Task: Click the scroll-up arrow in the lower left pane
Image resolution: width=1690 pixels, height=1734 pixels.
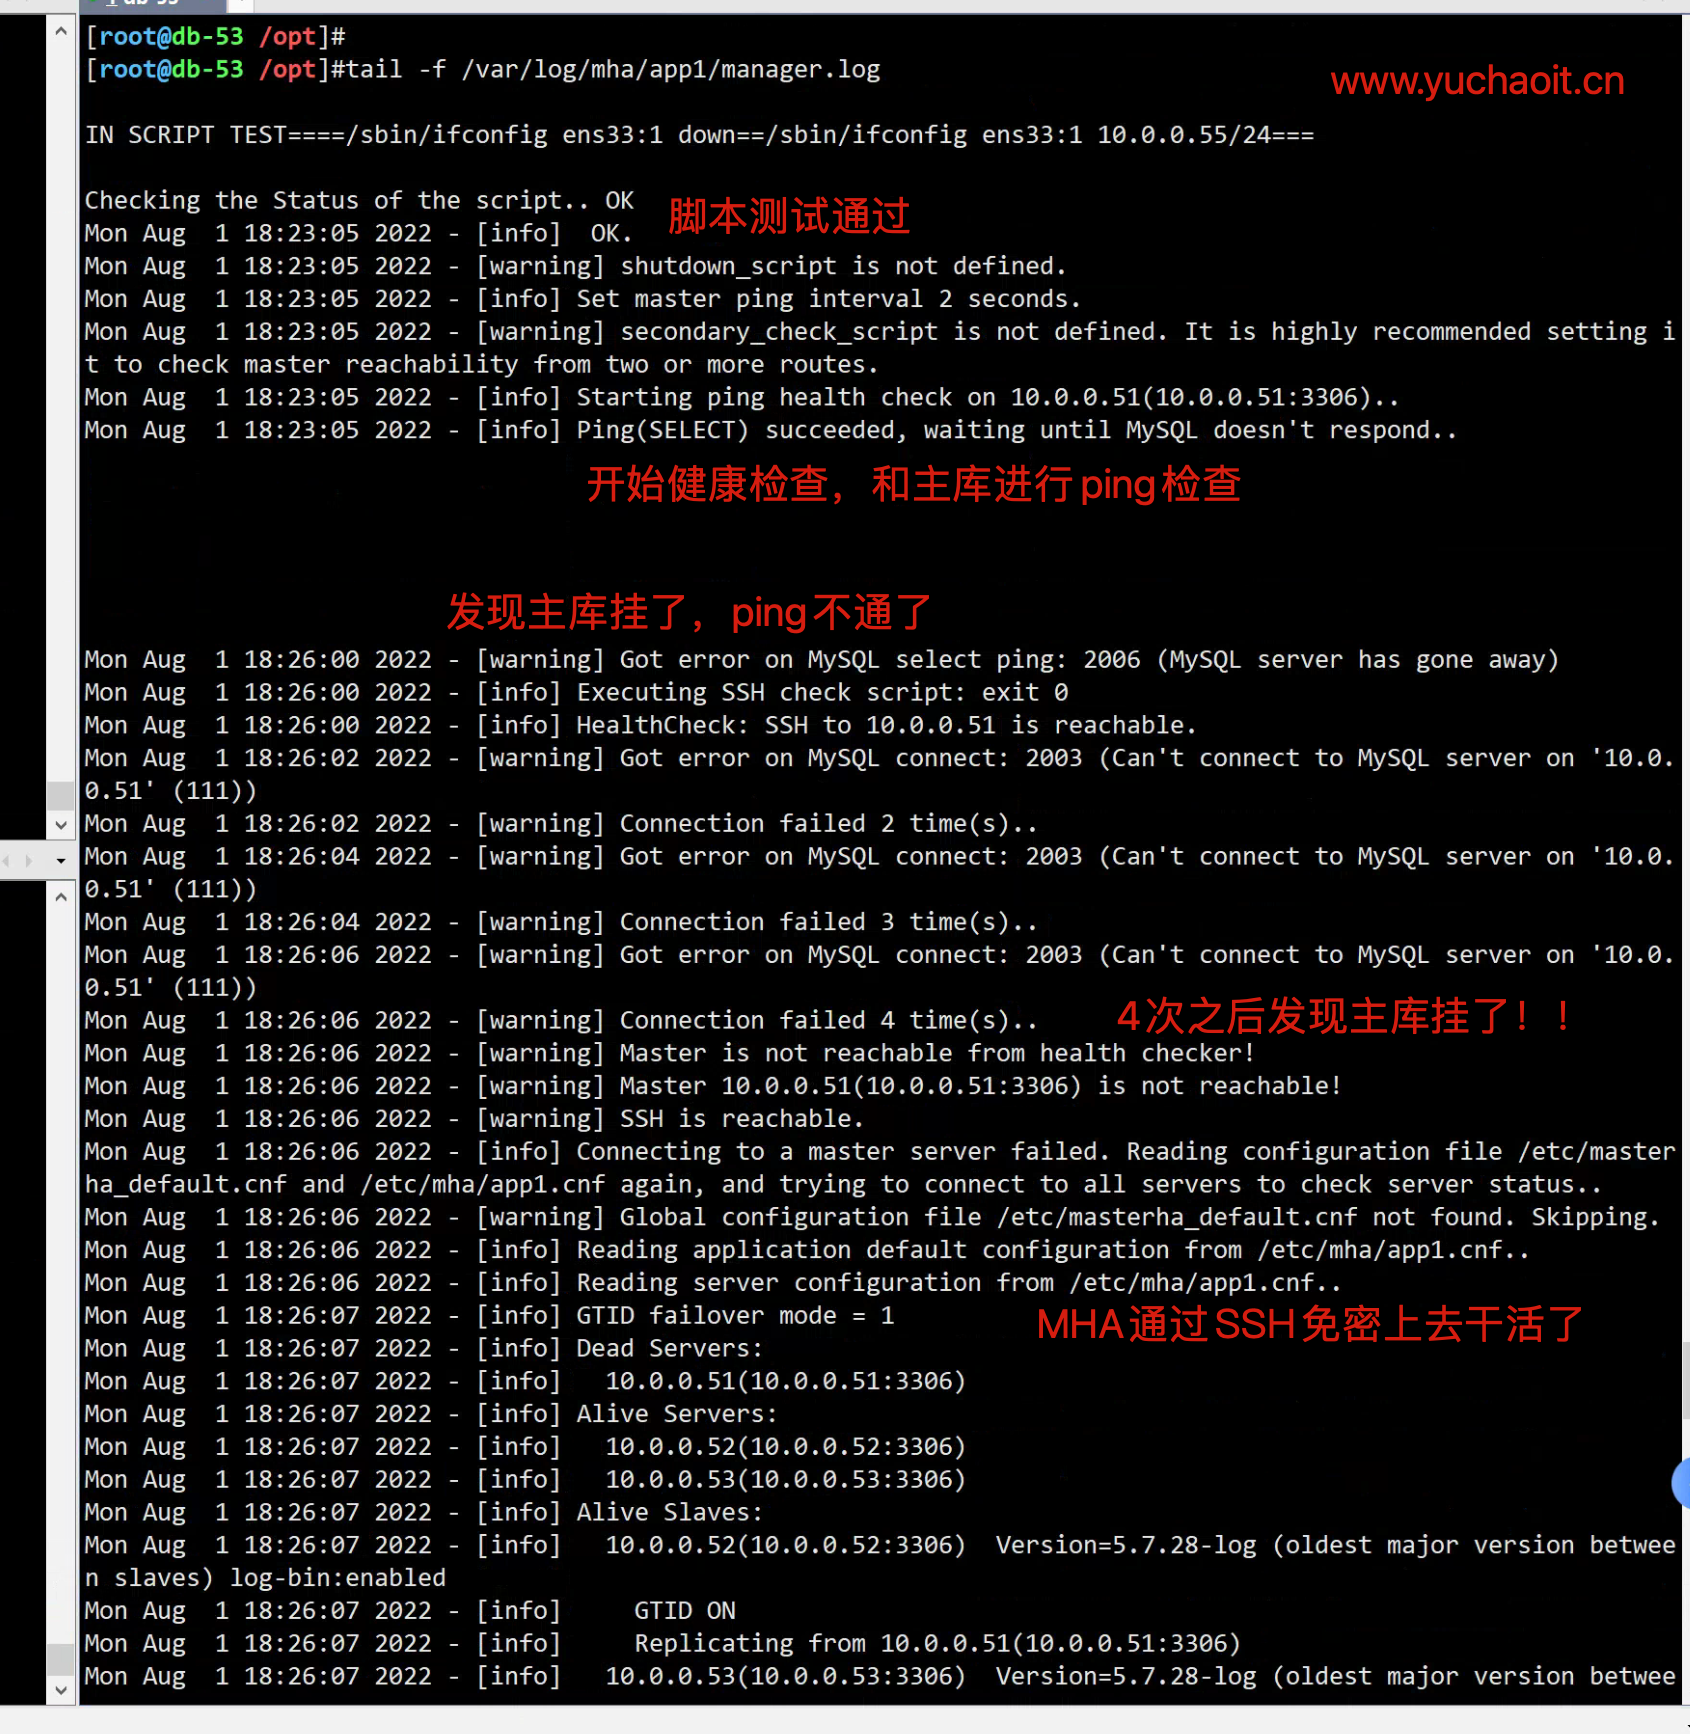Action: (x=61, y=897)
